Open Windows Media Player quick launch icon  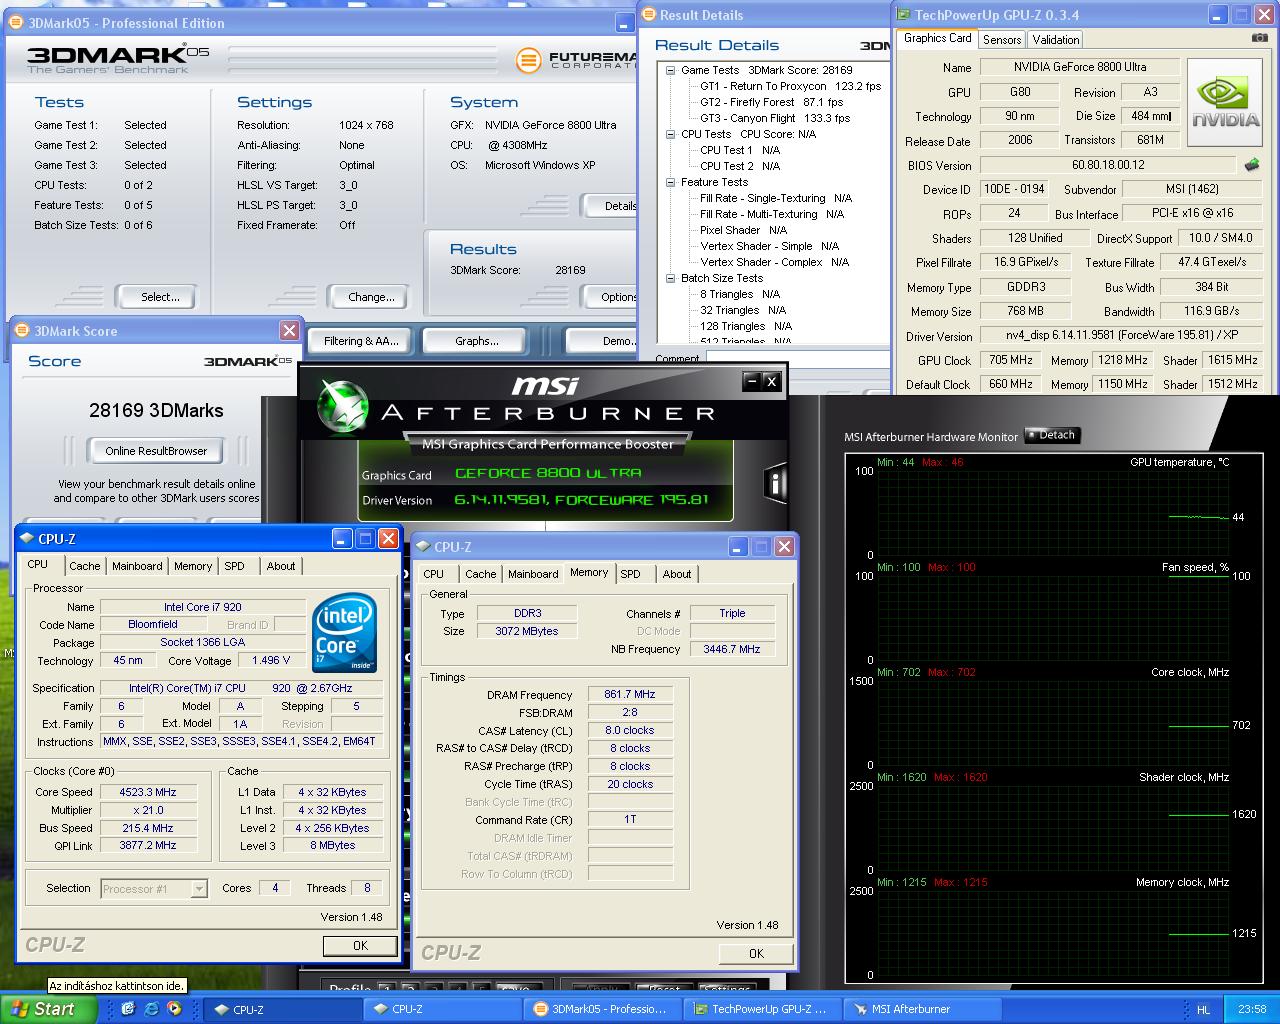tap(174, 1009)
